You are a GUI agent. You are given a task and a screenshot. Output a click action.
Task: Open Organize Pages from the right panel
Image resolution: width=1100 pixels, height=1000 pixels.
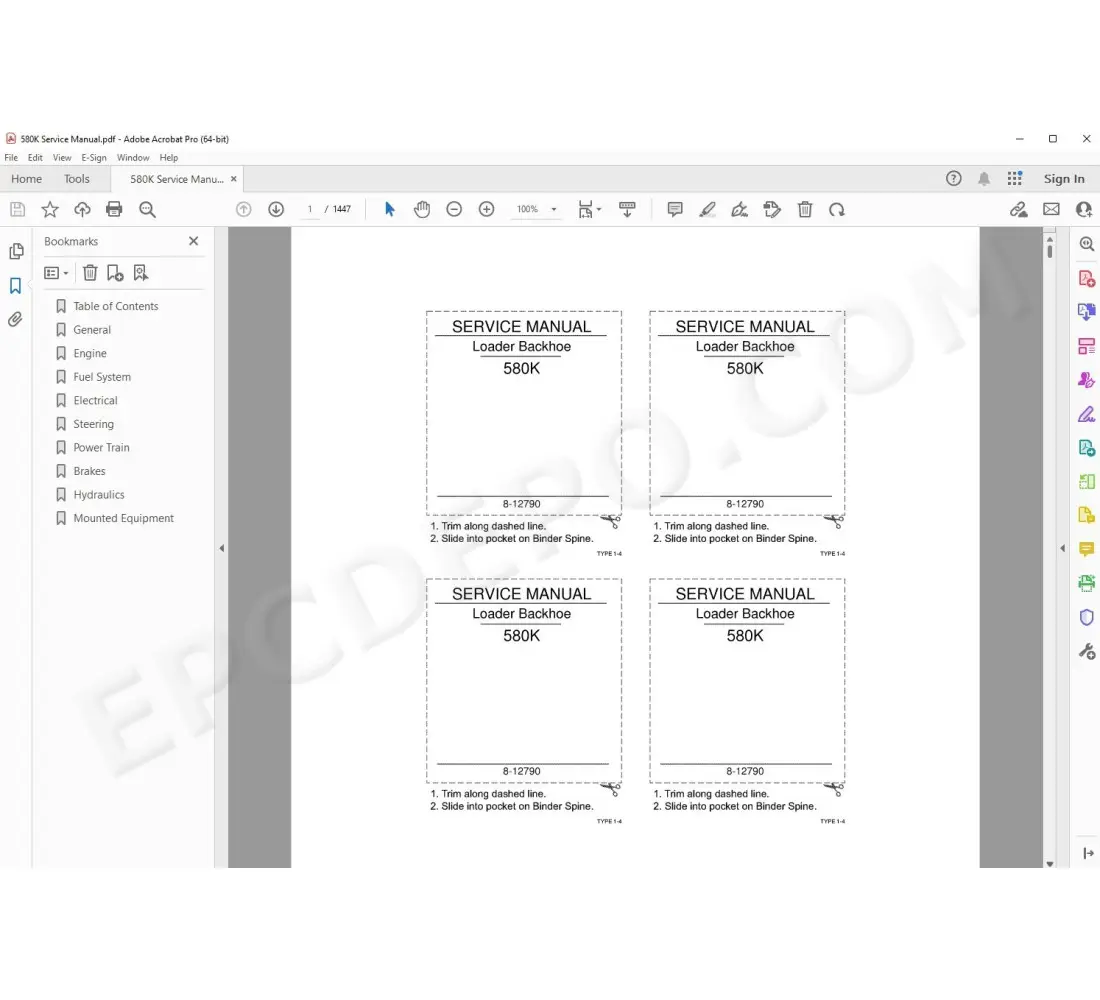pyautogui.click(x=1086, y=345)
